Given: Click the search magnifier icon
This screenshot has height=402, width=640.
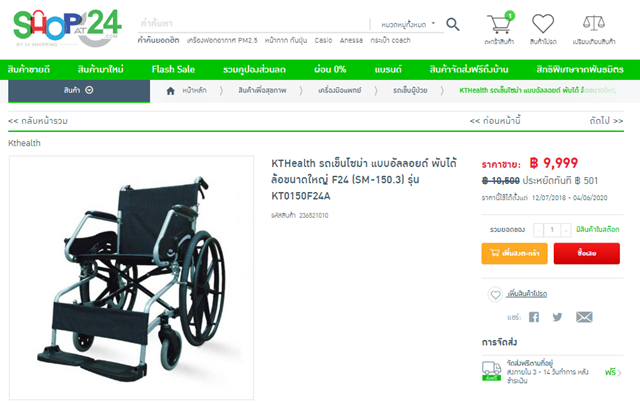Looking at the screenshot, I should point(453,24).
